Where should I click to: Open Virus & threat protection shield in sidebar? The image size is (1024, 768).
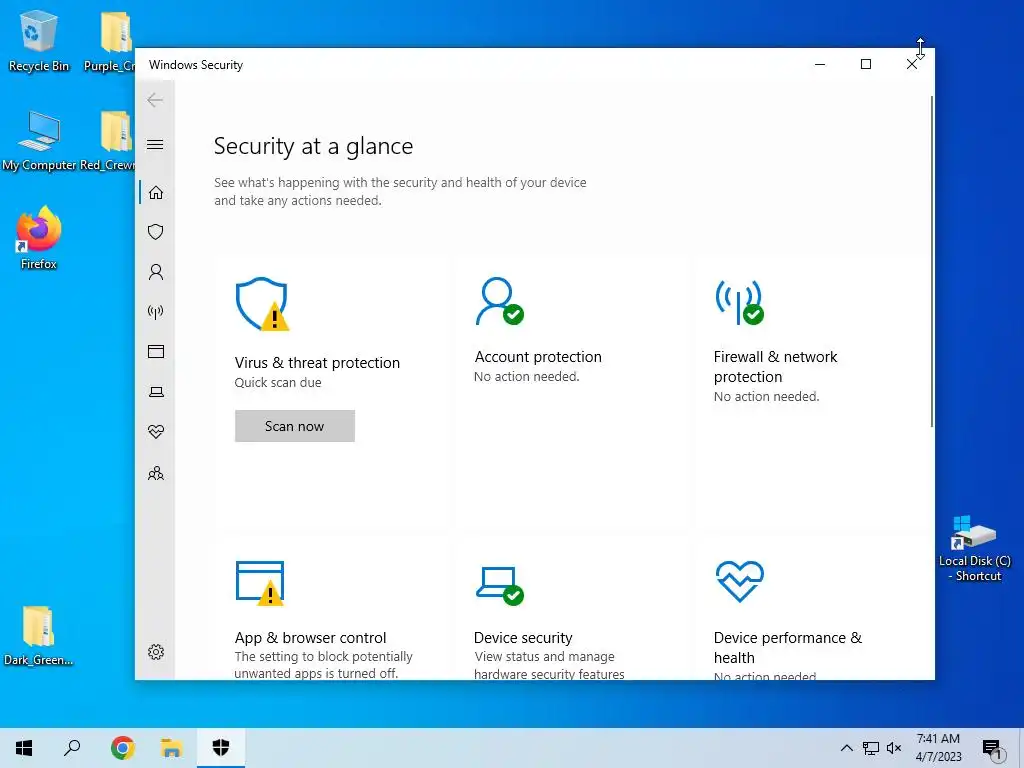click(155, 232)
